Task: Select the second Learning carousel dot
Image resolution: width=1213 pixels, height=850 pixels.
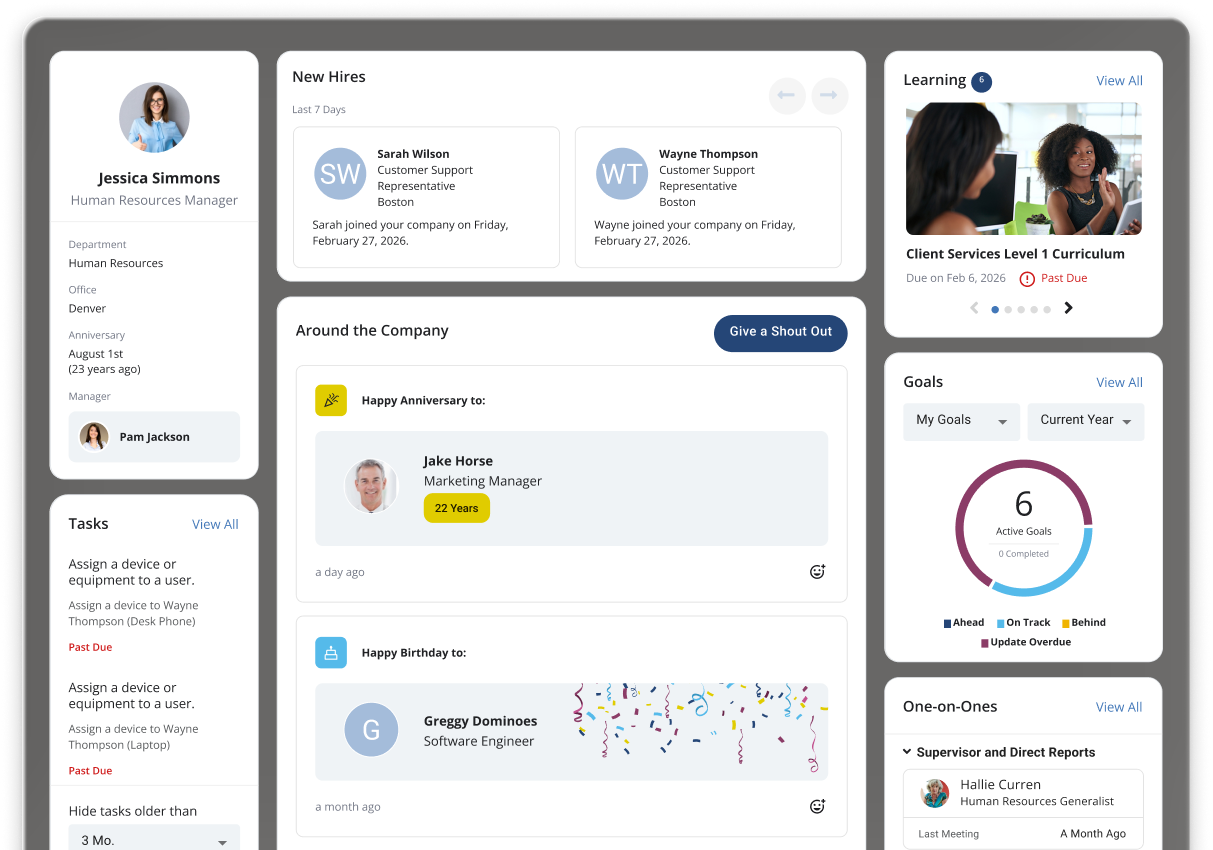Action: [1008, 310]
